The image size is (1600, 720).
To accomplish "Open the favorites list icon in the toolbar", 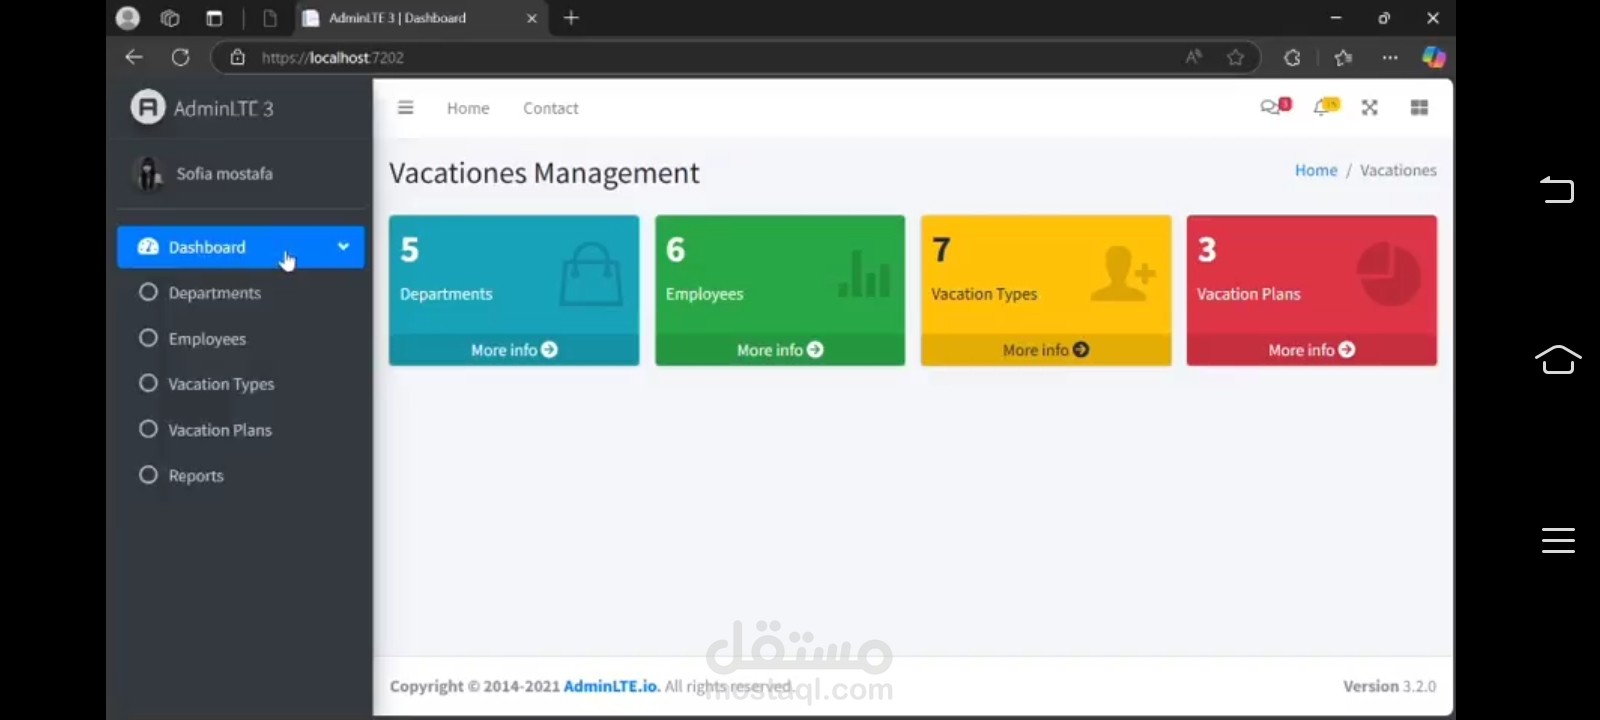I will pyautogui.click(x=1343, y=57).
